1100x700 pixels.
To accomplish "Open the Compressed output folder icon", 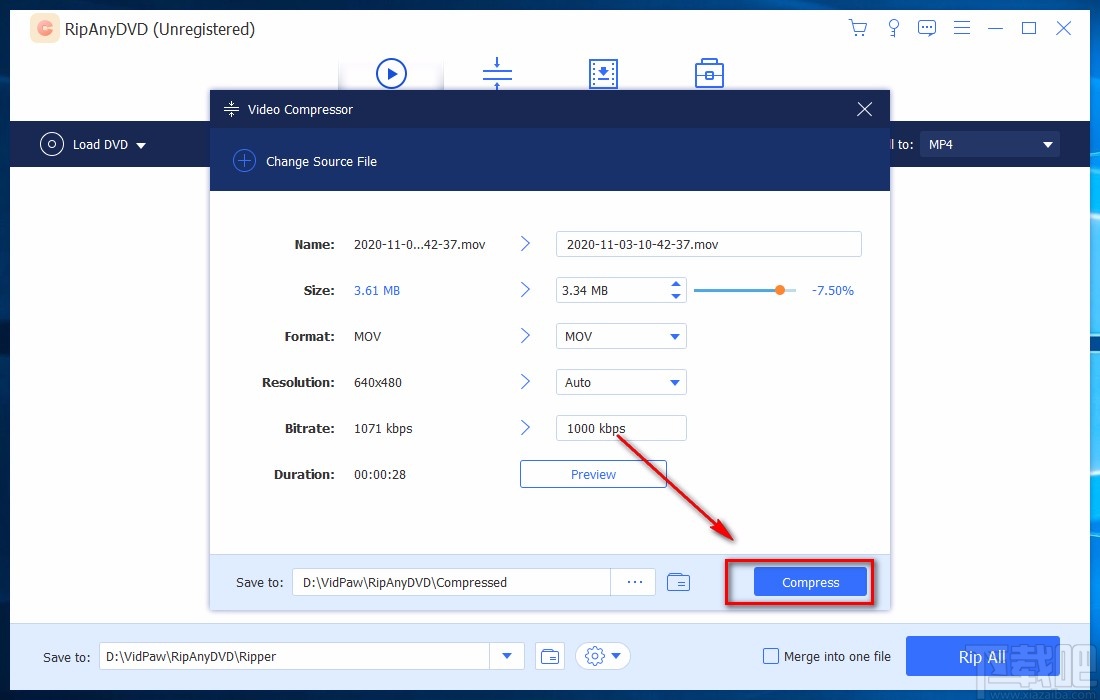I will [678, 582].
